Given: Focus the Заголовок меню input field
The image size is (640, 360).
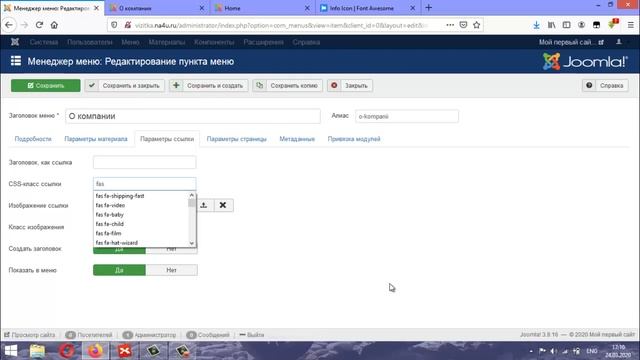Looking at the screenshot, I should 193,116.
